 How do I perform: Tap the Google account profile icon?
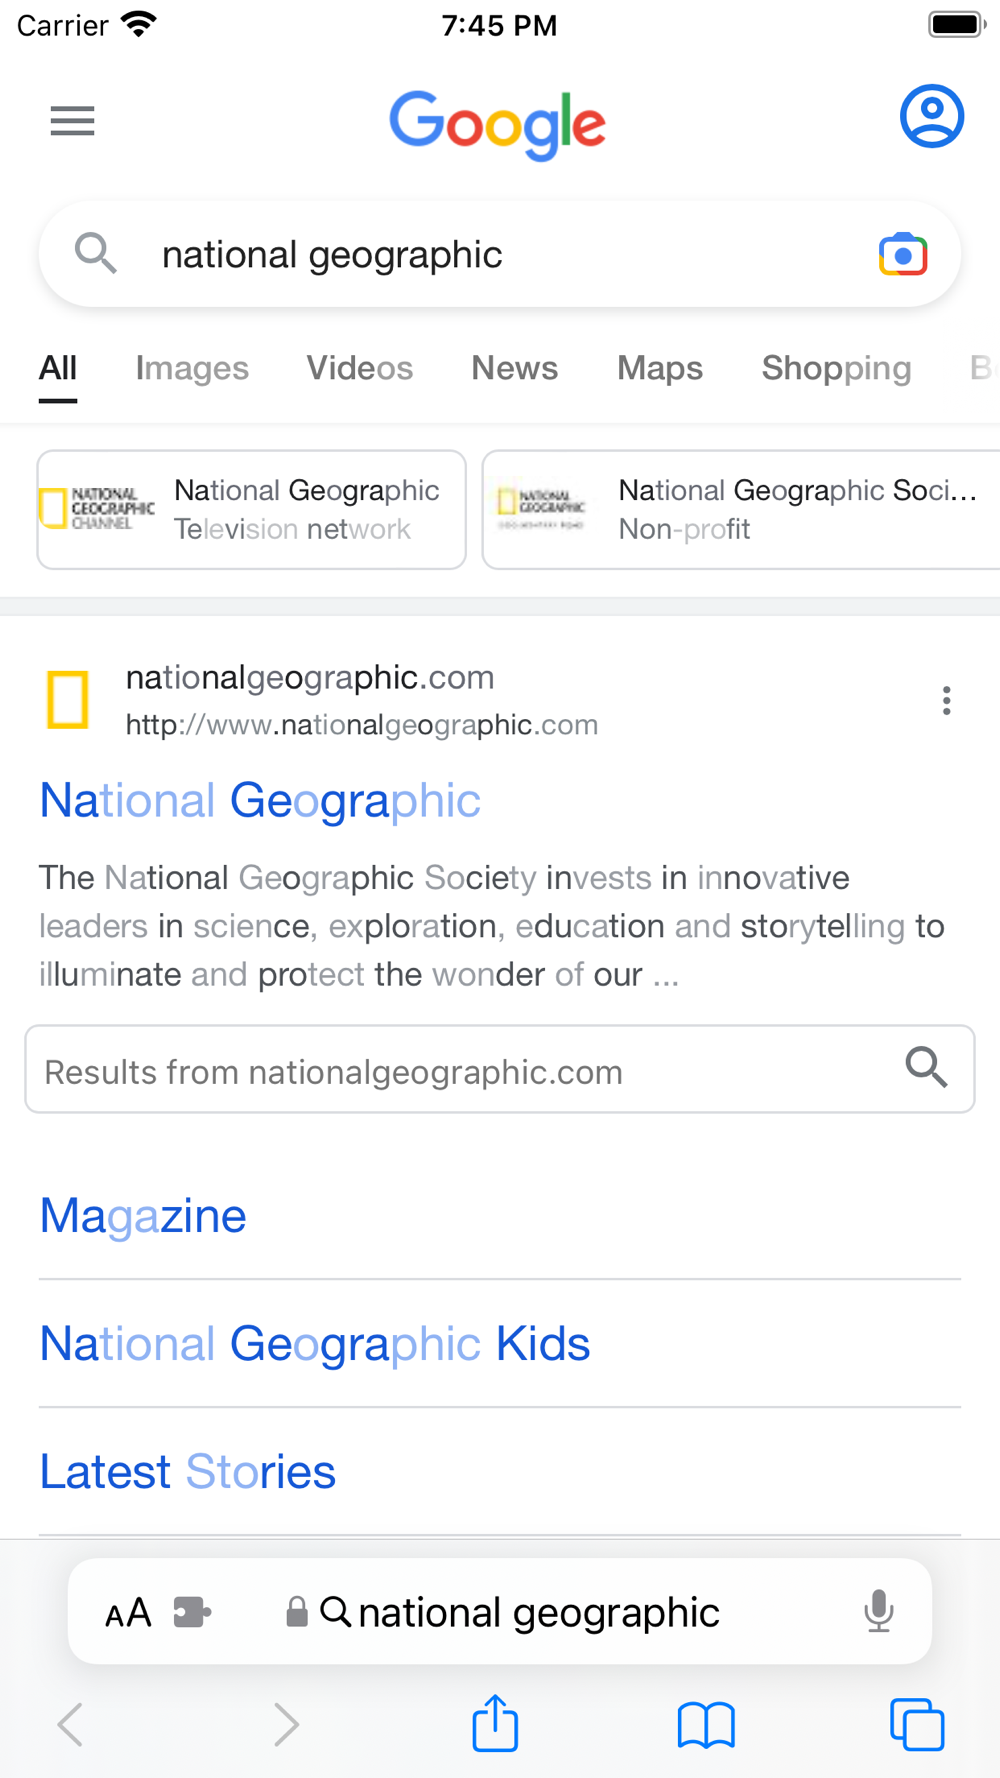[931, 117]
